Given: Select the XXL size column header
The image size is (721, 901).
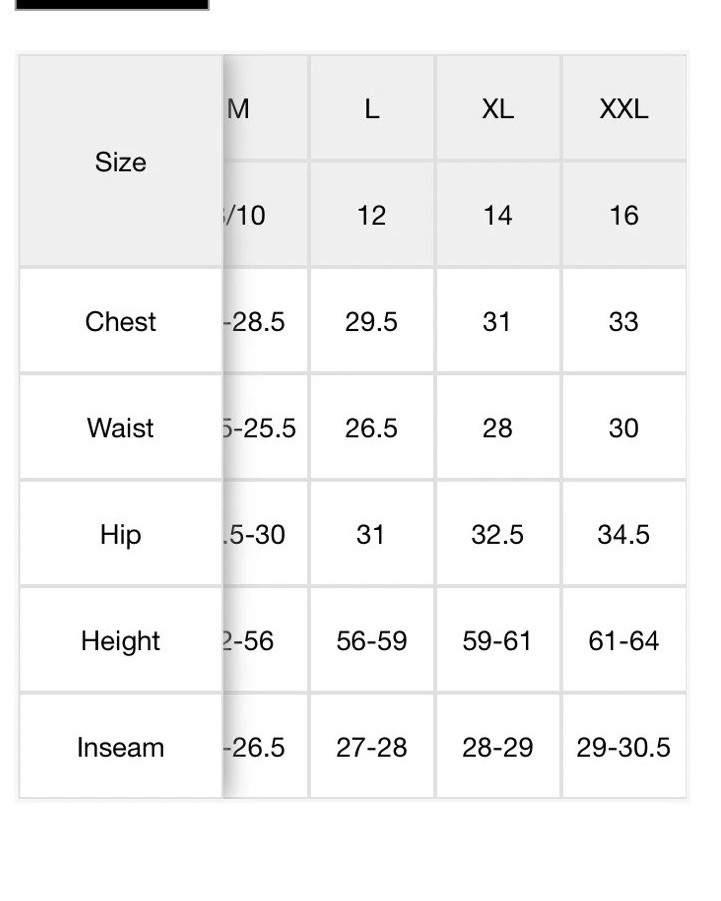Looking at the screenshot, I should click(624, 108).
